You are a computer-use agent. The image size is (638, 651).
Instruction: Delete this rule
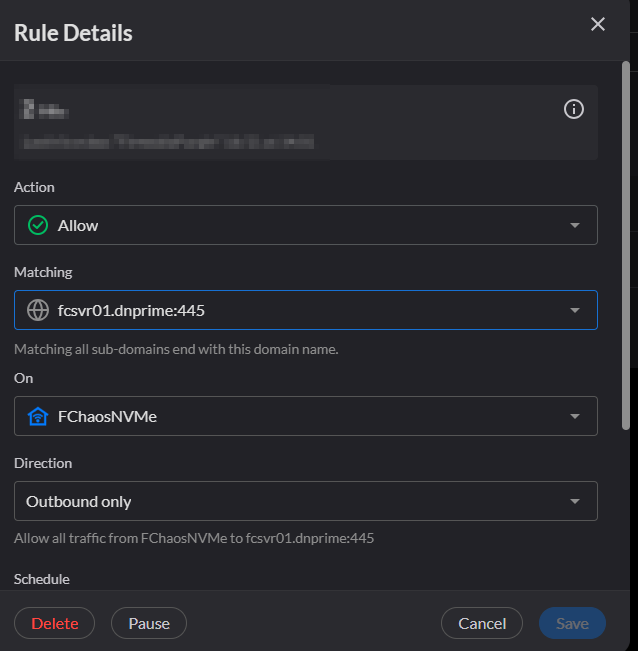pos(54,623)
